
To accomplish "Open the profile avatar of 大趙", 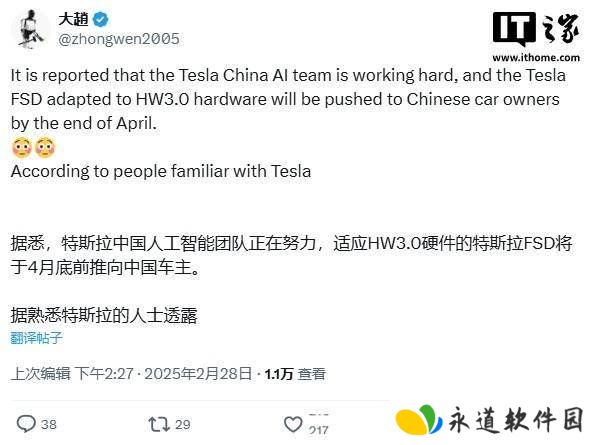I will [30, 29].
